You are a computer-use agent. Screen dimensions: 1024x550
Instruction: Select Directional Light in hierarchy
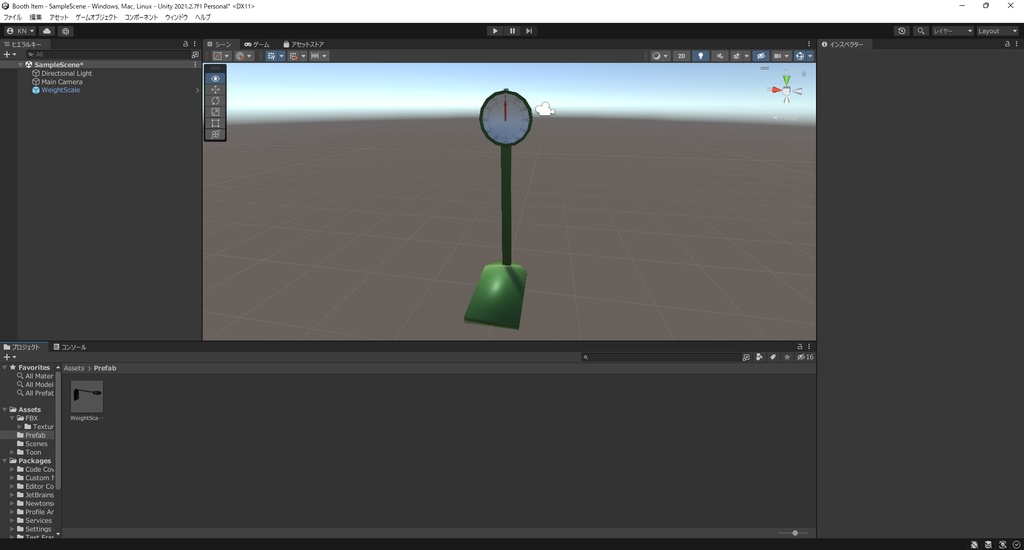tap(67, 73)
